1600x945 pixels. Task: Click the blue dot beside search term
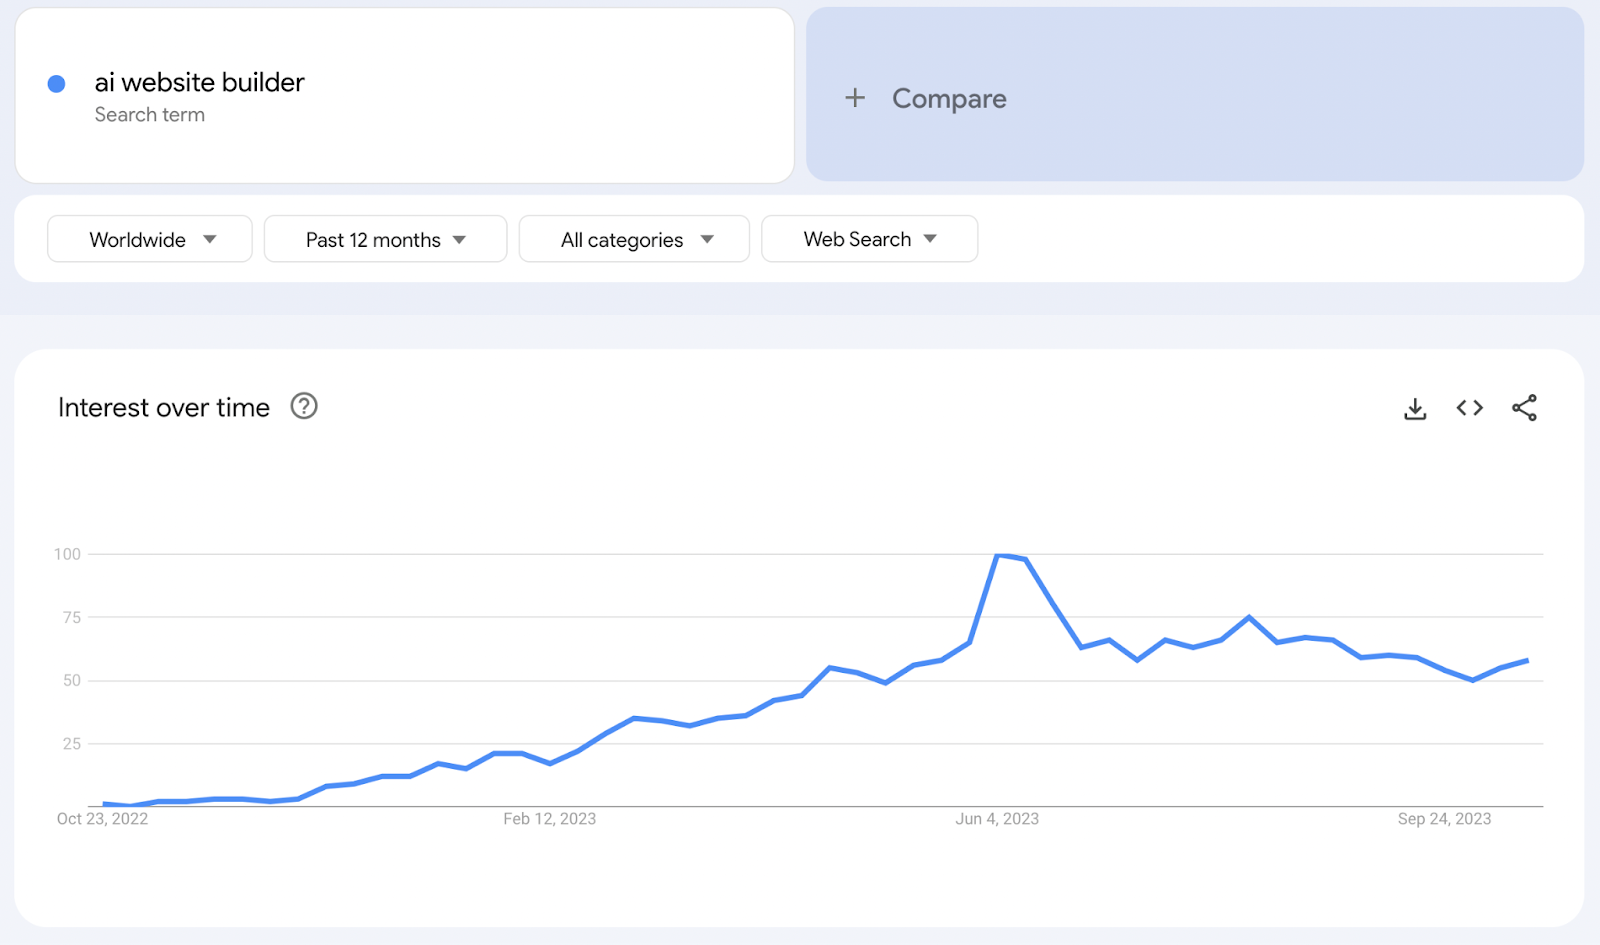(57, 84)
